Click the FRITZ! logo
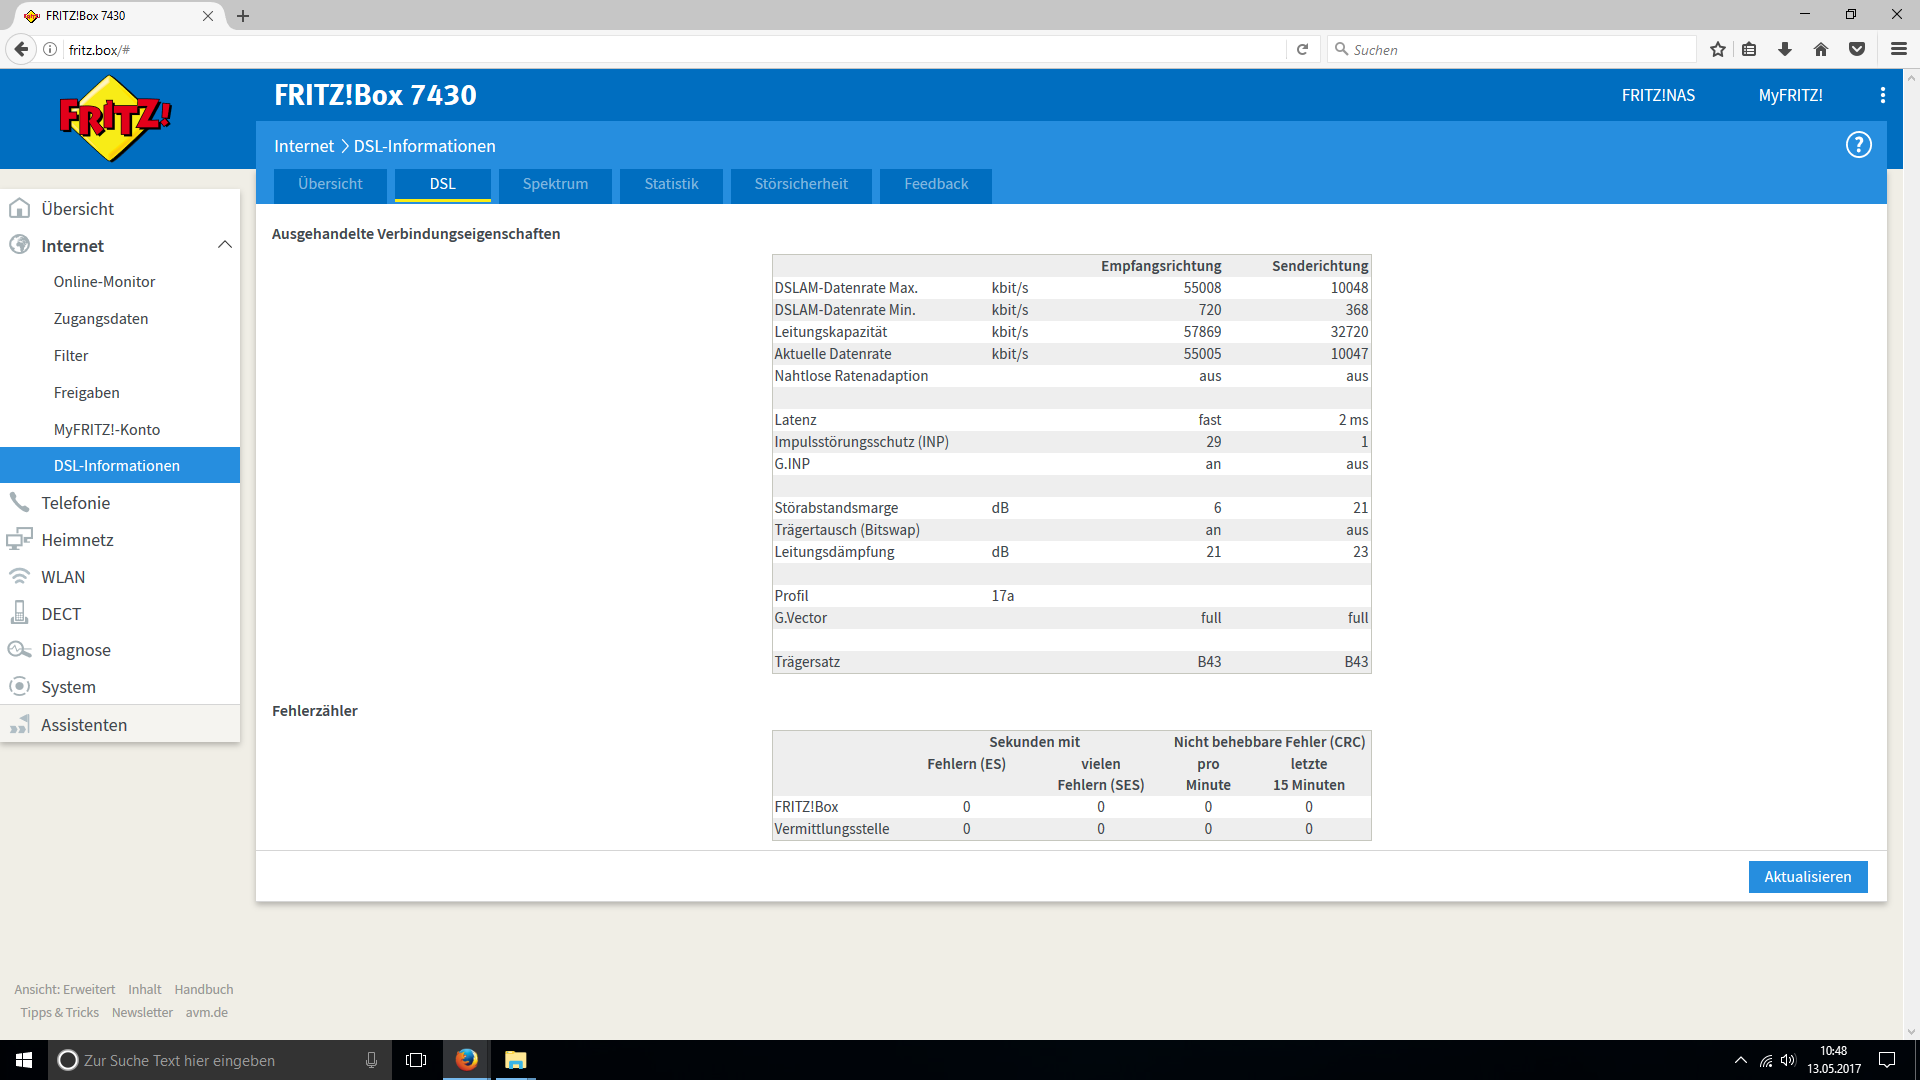The width and height of the screenshot is (1920, 1080). pos(115,118)
